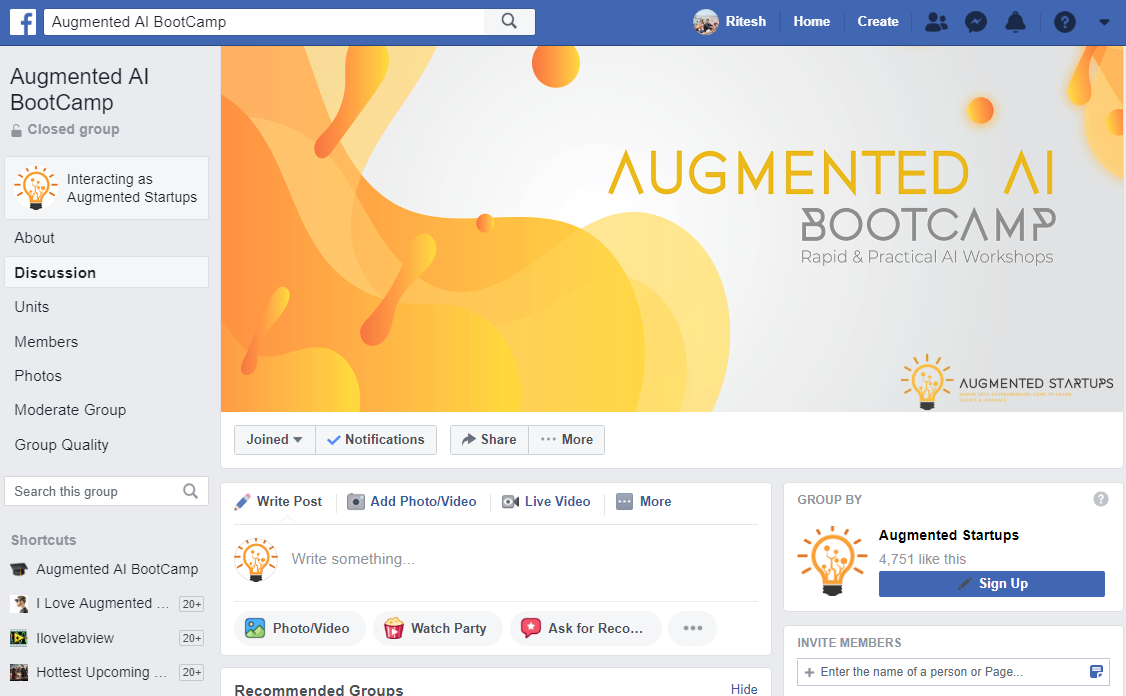Click the Watch Party button
The image size is (1126, 696).
[438, 628]
